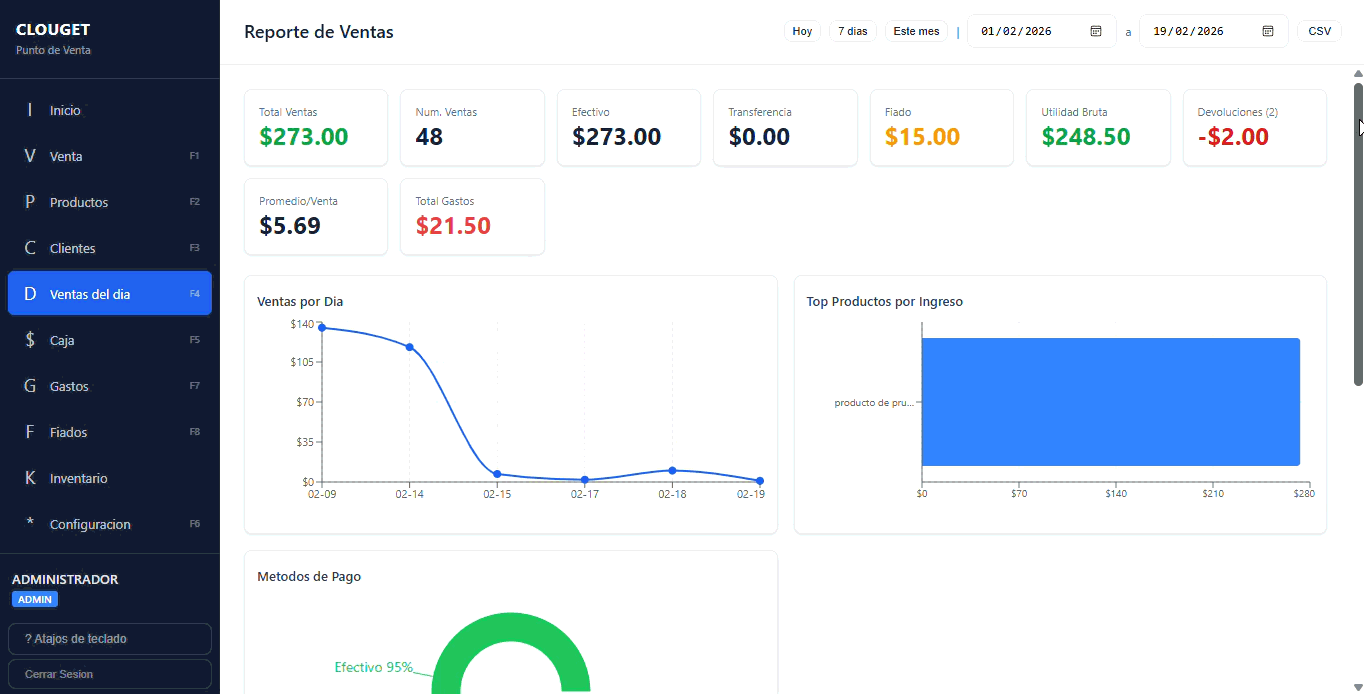Navigate to Venta label in sidebar
The width and height of the screenshot is (1364, 694).
tap(66, 156)
